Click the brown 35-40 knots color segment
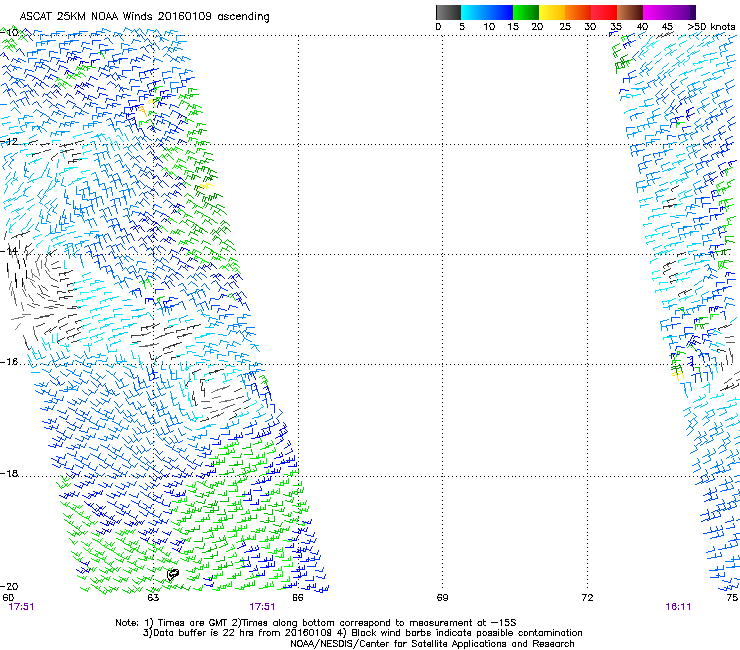The width and height of the screenshot is (740, 650). (x=630, y=12)
